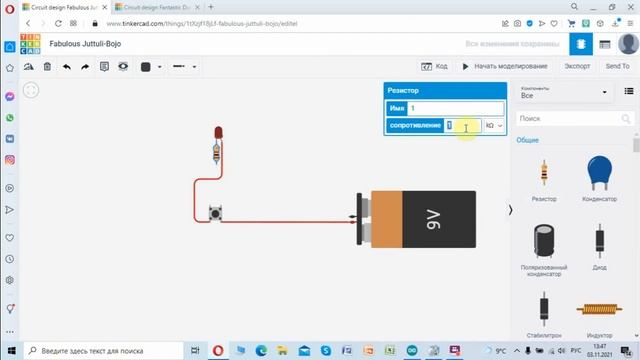Switch to circuit view icon
The height and width of the screenshot is (360, 640).
581,44
